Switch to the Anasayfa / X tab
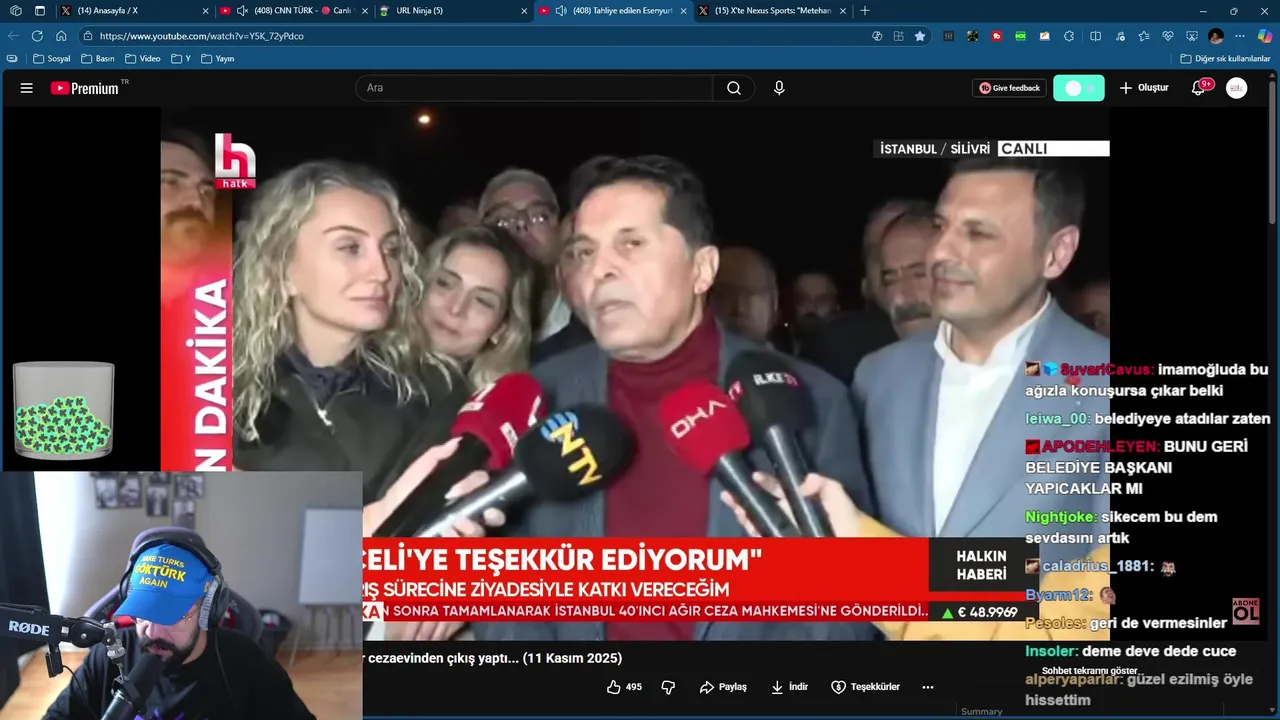Viewport: 1280px width, 720px height. tap(133, 11)
